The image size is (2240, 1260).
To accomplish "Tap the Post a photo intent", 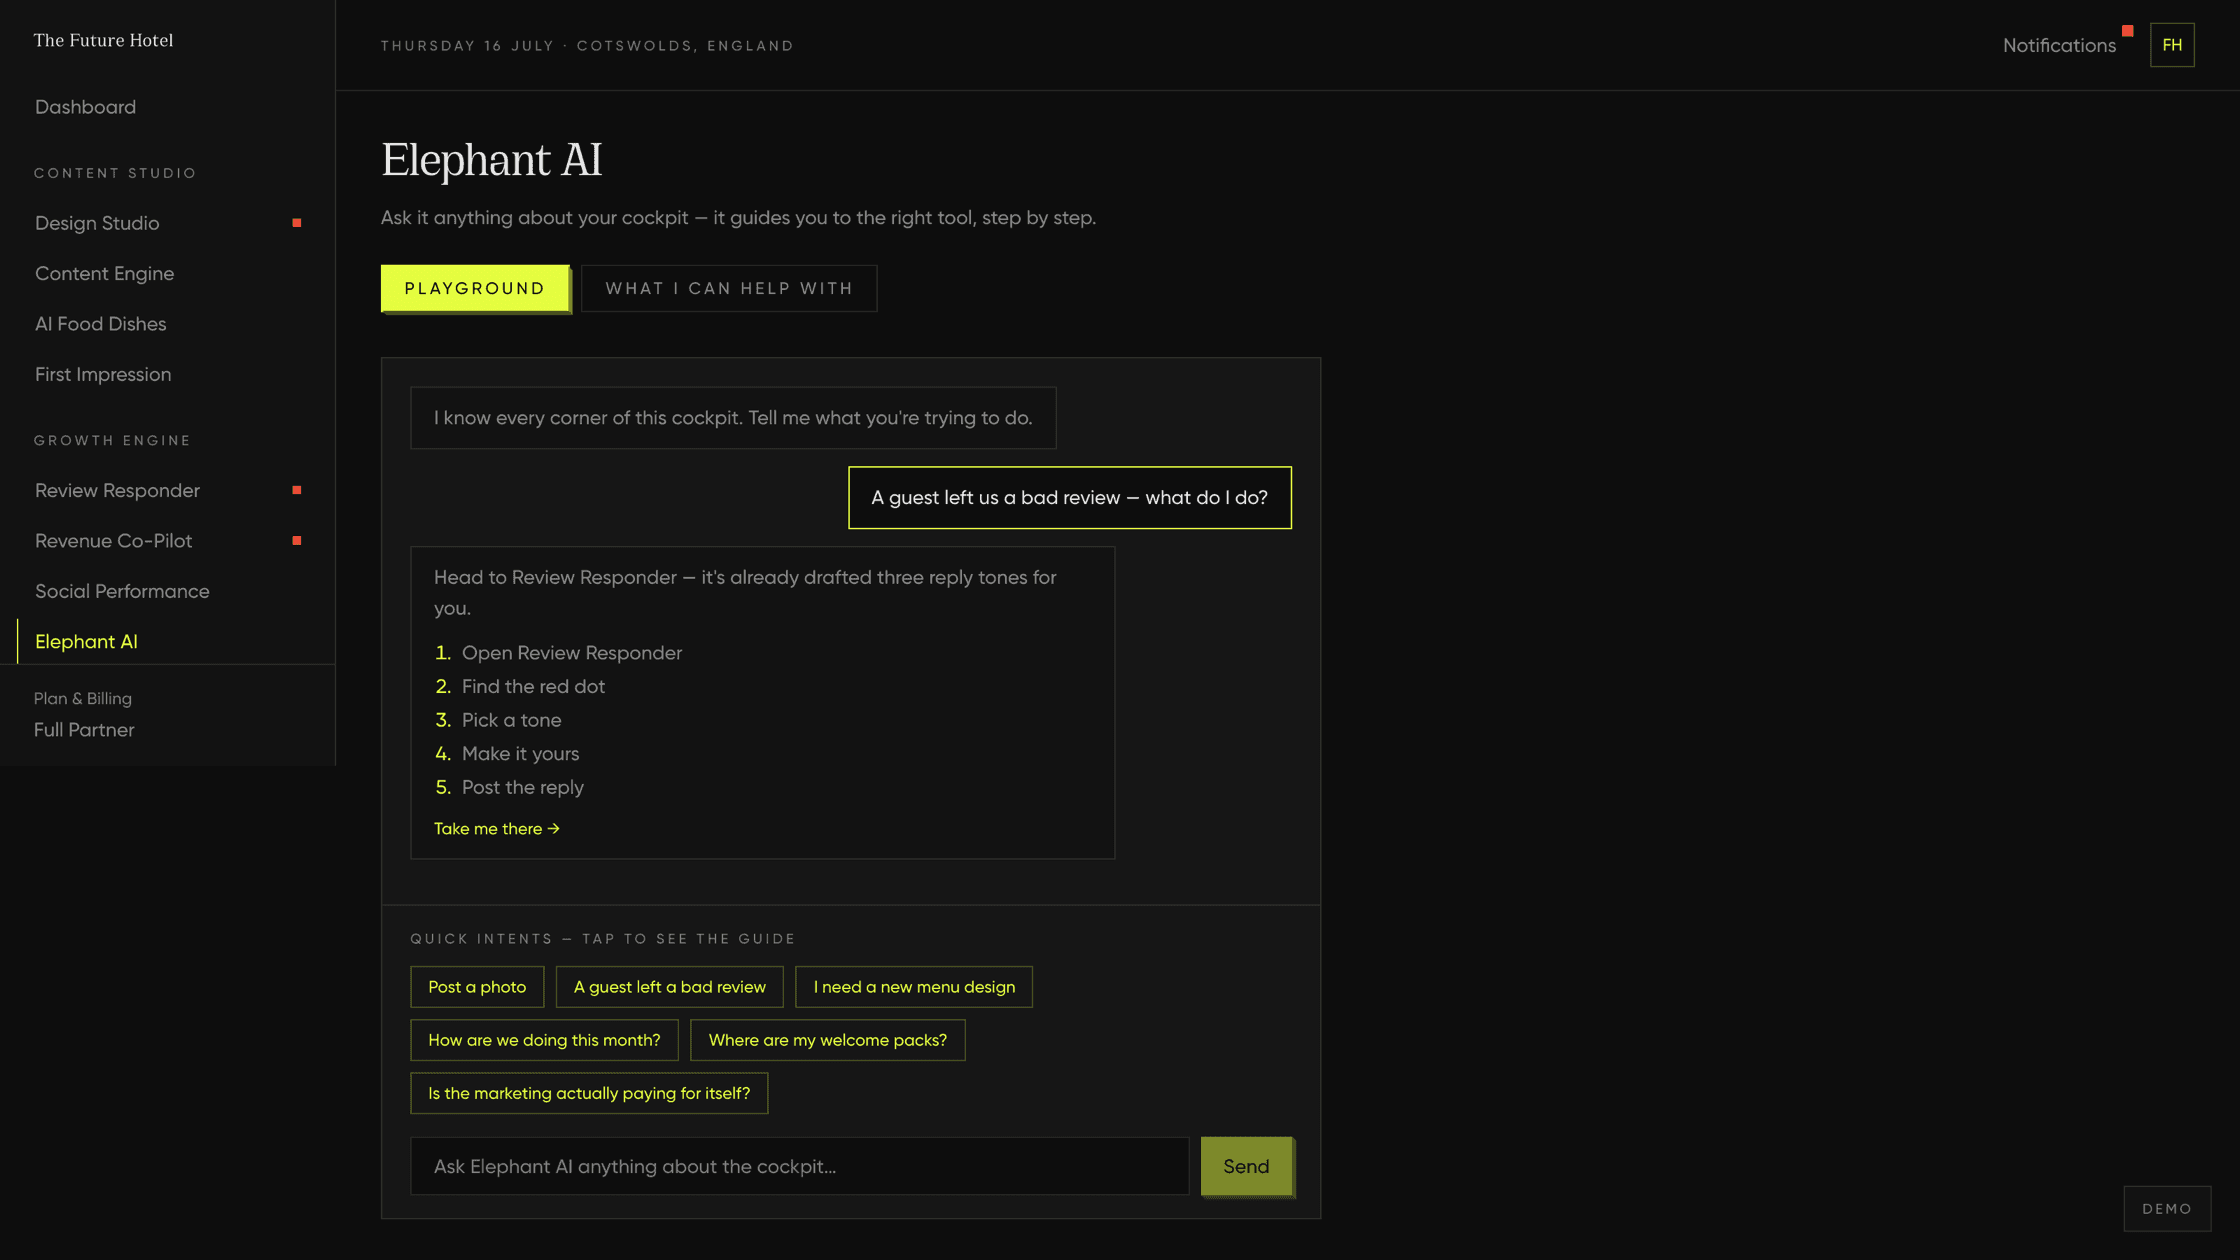I will pos(477,987).
